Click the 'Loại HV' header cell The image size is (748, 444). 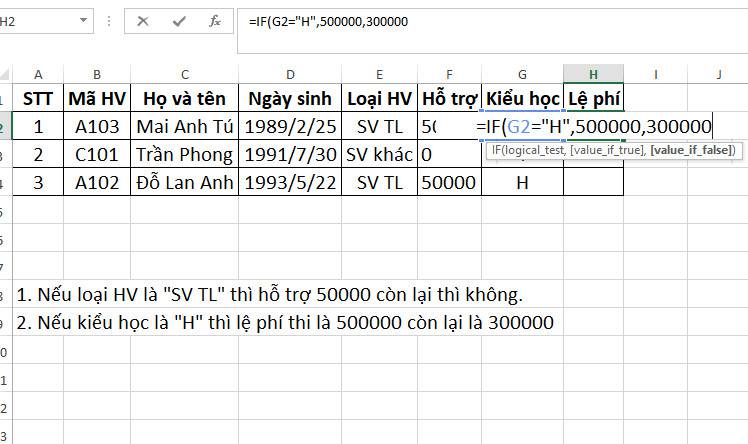point(379,98)
